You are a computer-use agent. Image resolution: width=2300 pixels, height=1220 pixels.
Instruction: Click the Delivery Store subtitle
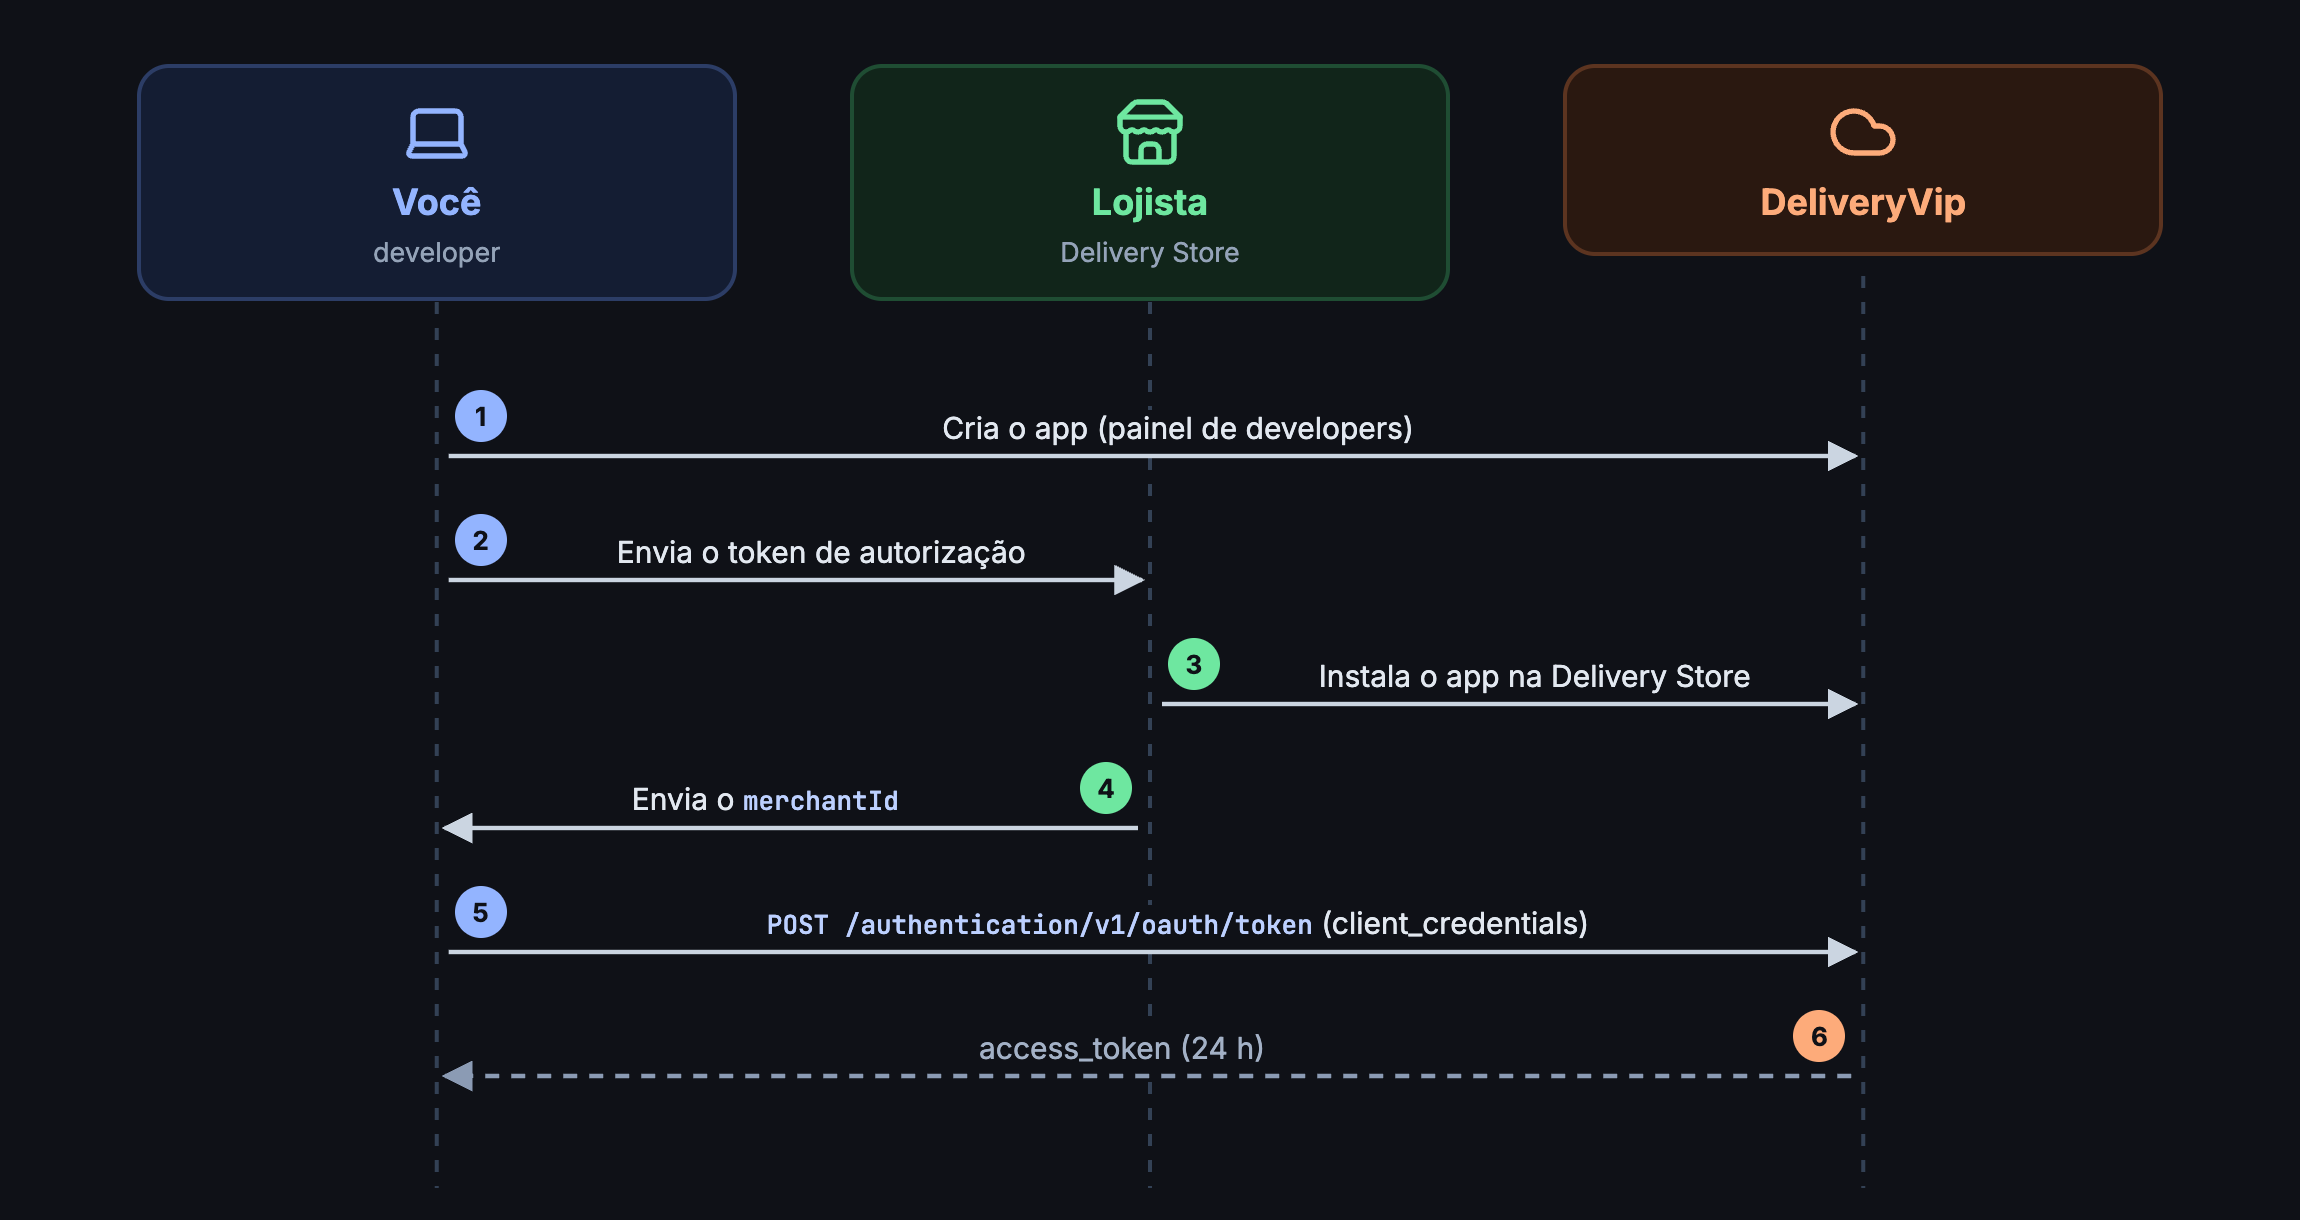1150,252
